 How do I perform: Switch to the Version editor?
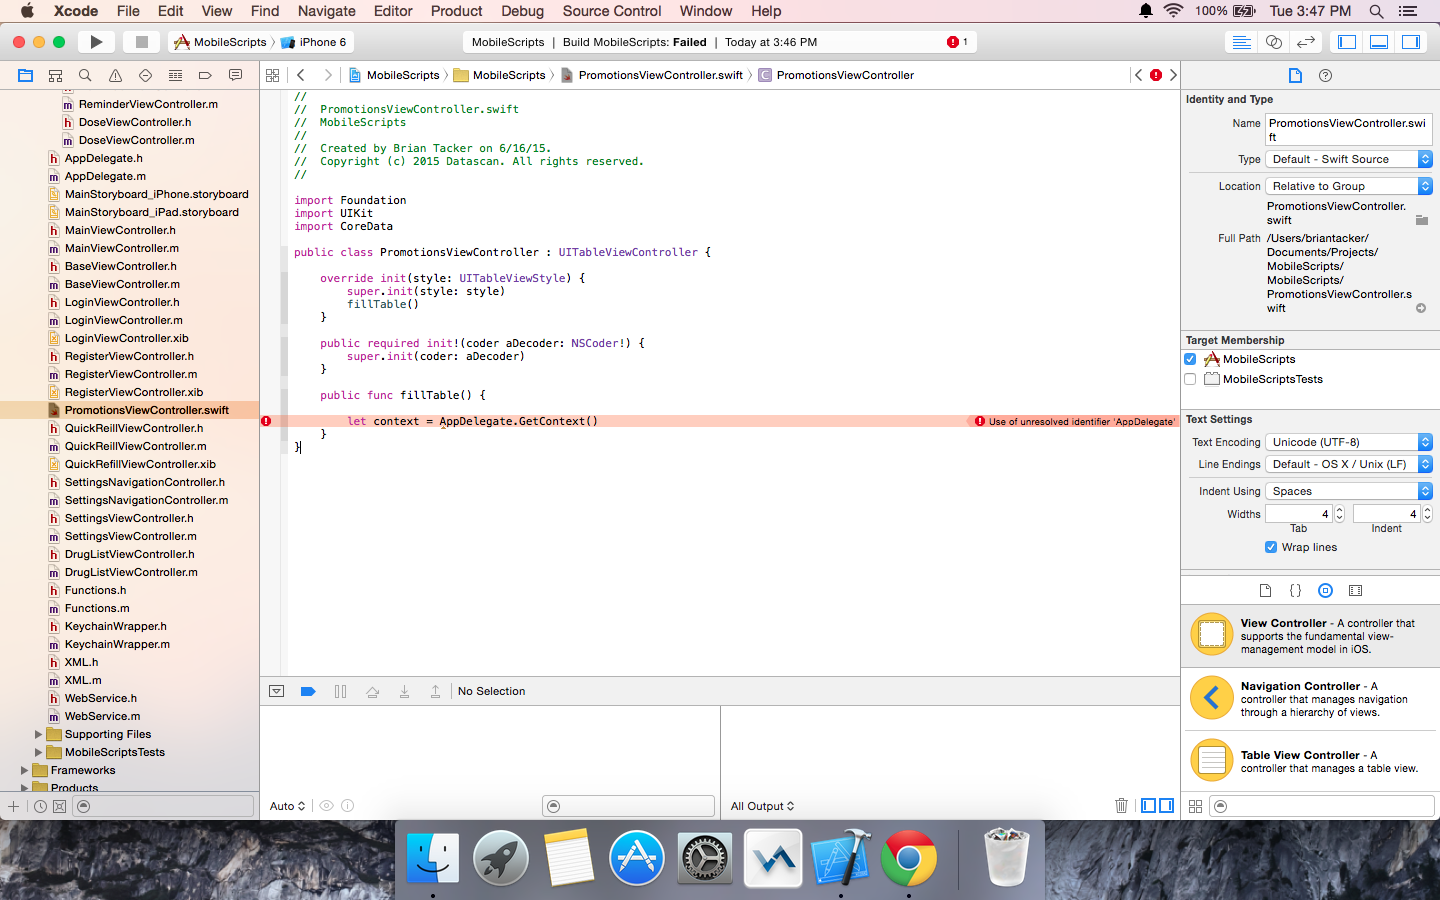(1305, 42)
